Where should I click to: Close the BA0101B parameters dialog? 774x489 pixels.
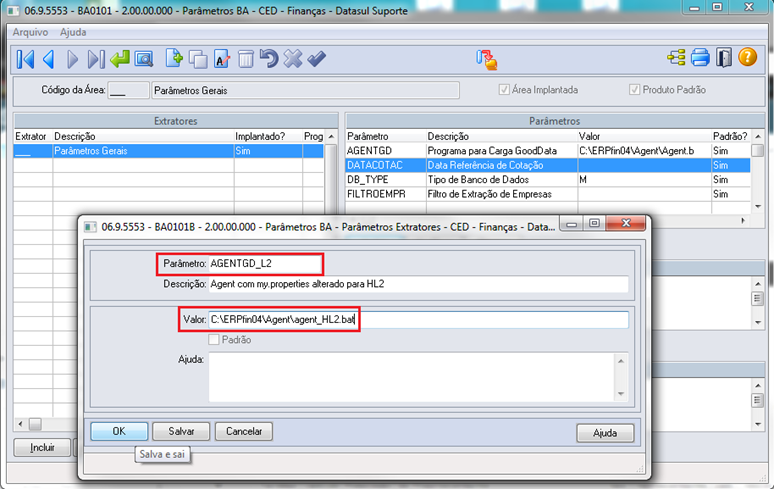click(x=625, y=224)
